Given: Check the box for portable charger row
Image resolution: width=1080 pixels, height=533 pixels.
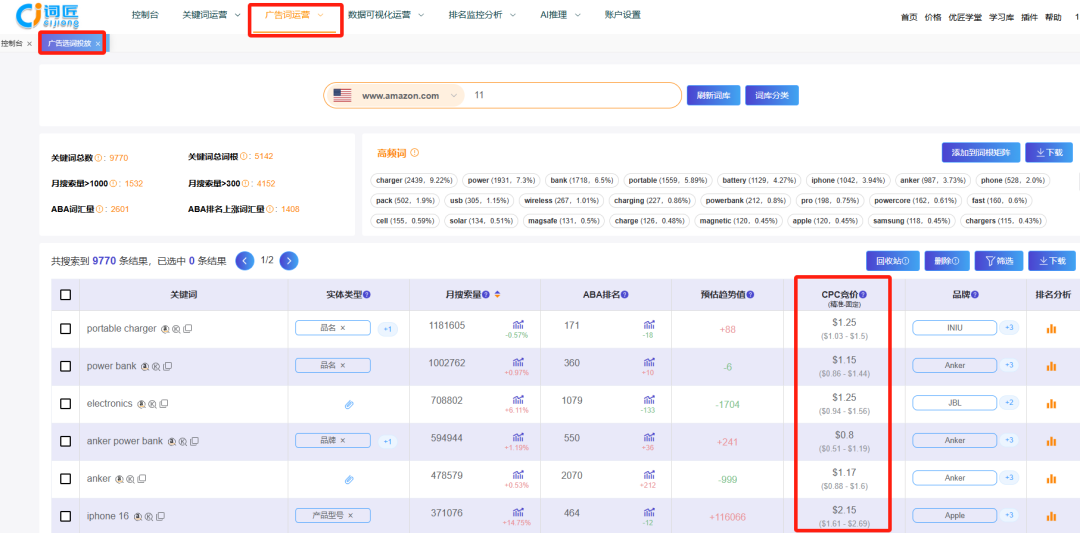Looking at the screenshot, I should (66, 328).
